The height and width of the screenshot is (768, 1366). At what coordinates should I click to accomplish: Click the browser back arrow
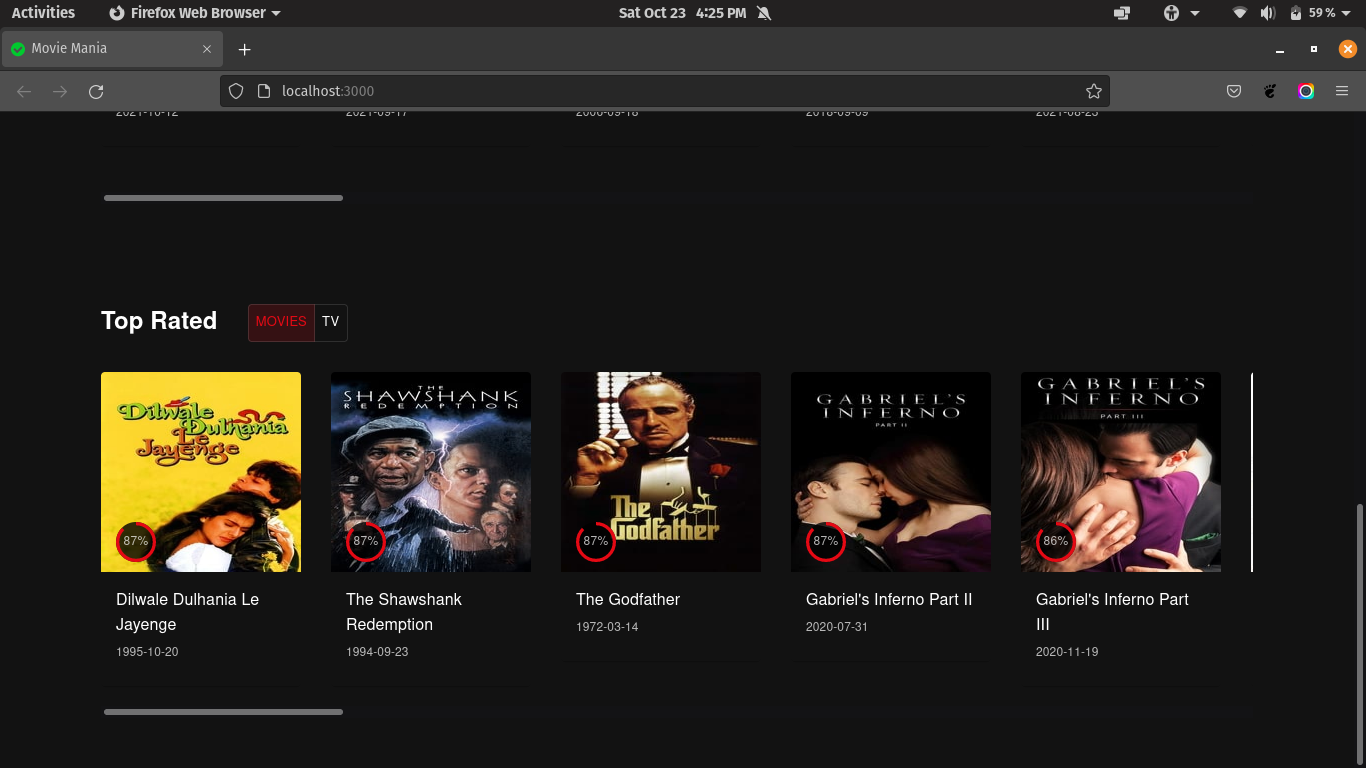tap(24, 91)
